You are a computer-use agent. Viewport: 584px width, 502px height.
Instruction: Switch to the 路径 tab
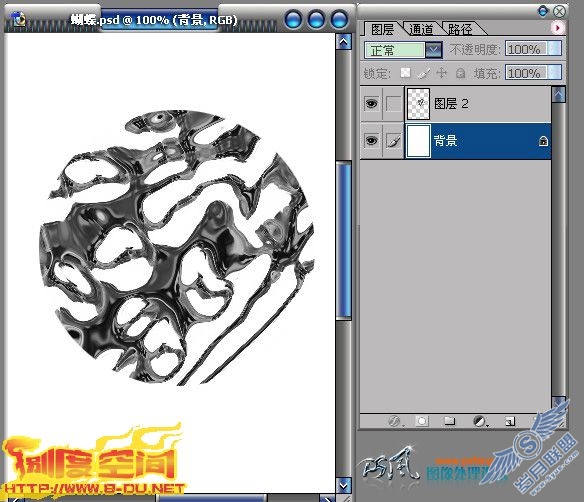tap(460, 29)
